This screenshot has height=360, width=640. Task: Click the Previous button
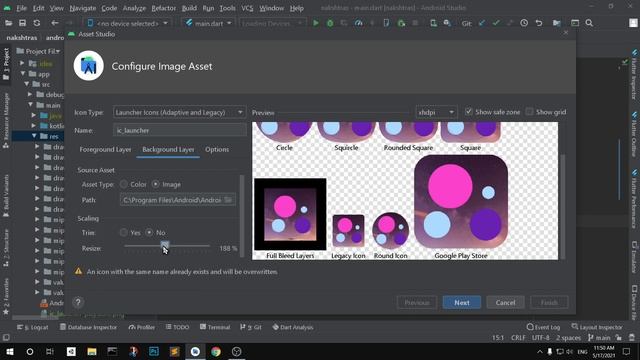[417, 302]
